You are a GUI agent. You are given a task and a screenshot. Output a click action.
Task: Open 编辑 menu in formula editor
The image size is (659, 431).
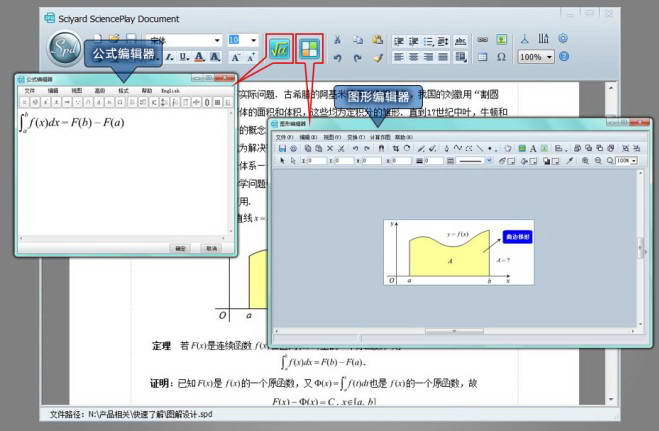[x=53, y=91]
